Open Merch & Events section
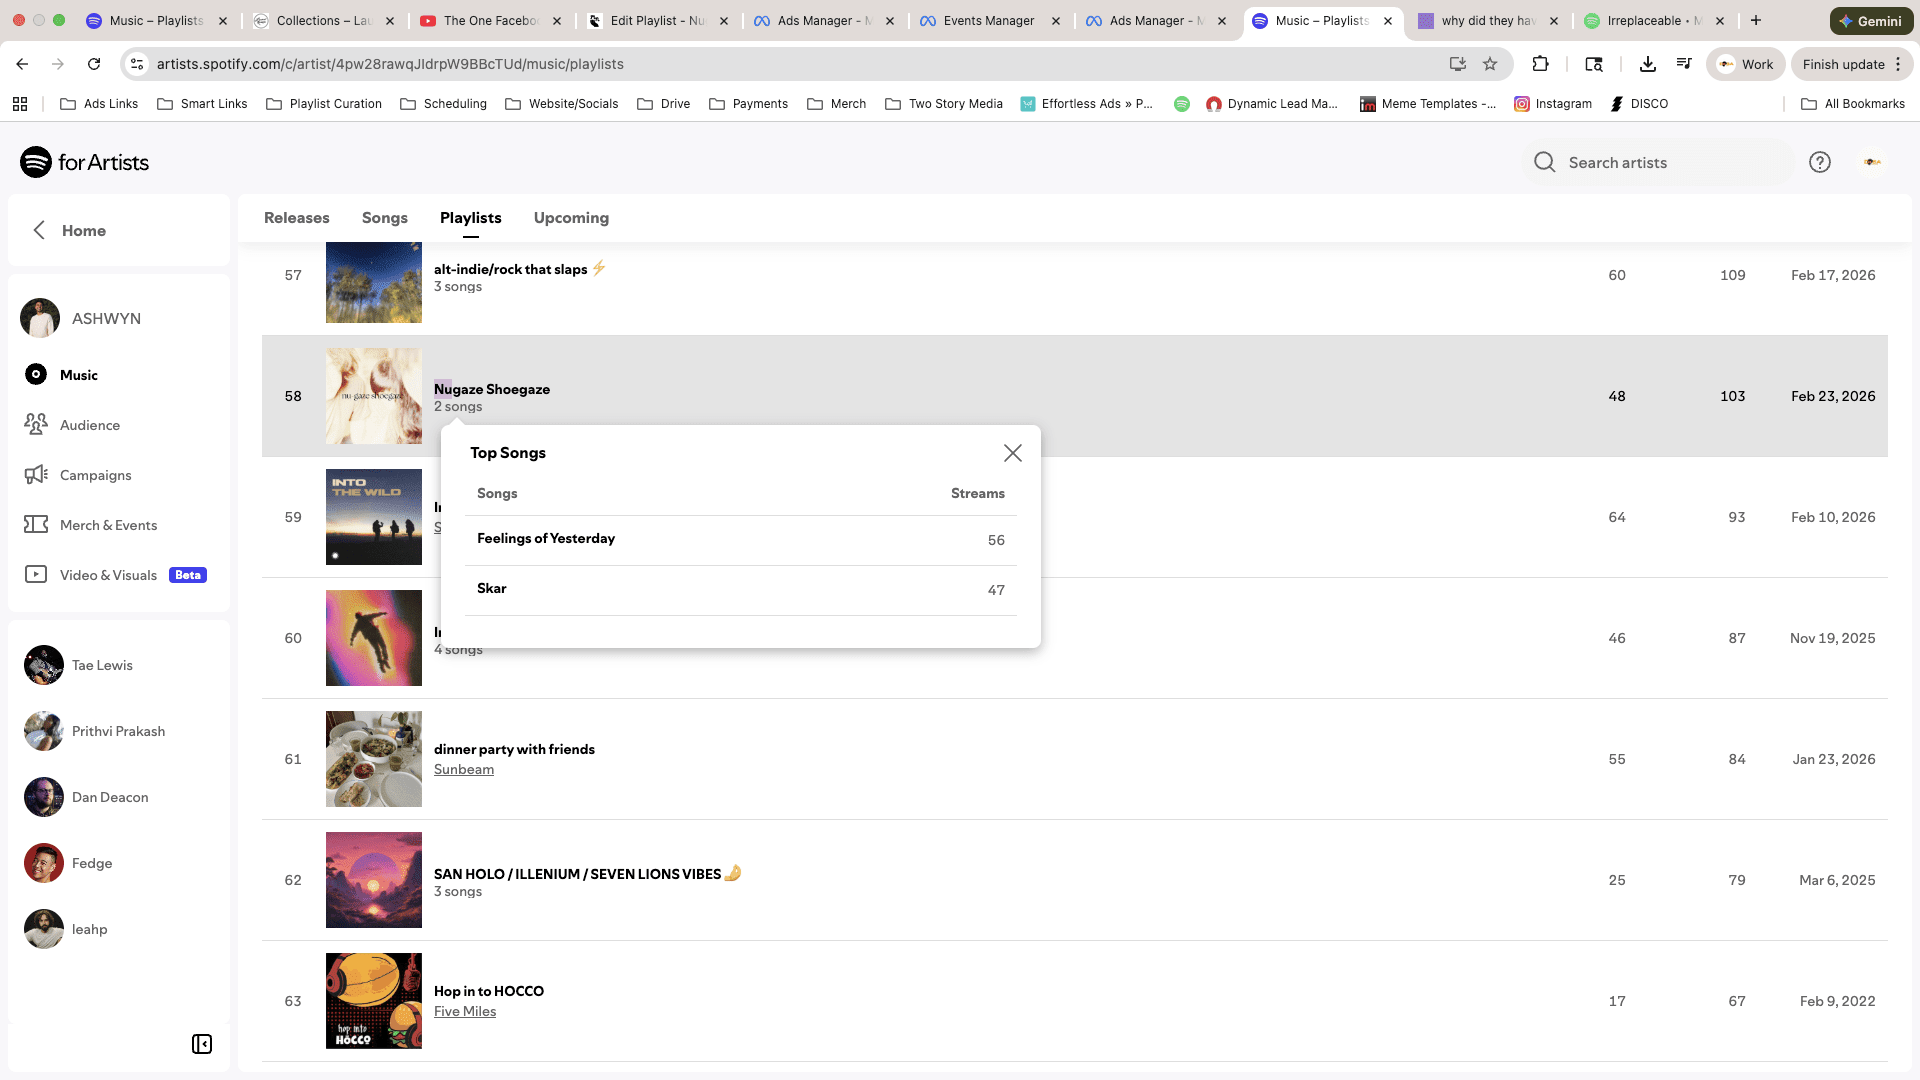 point(108,525)
